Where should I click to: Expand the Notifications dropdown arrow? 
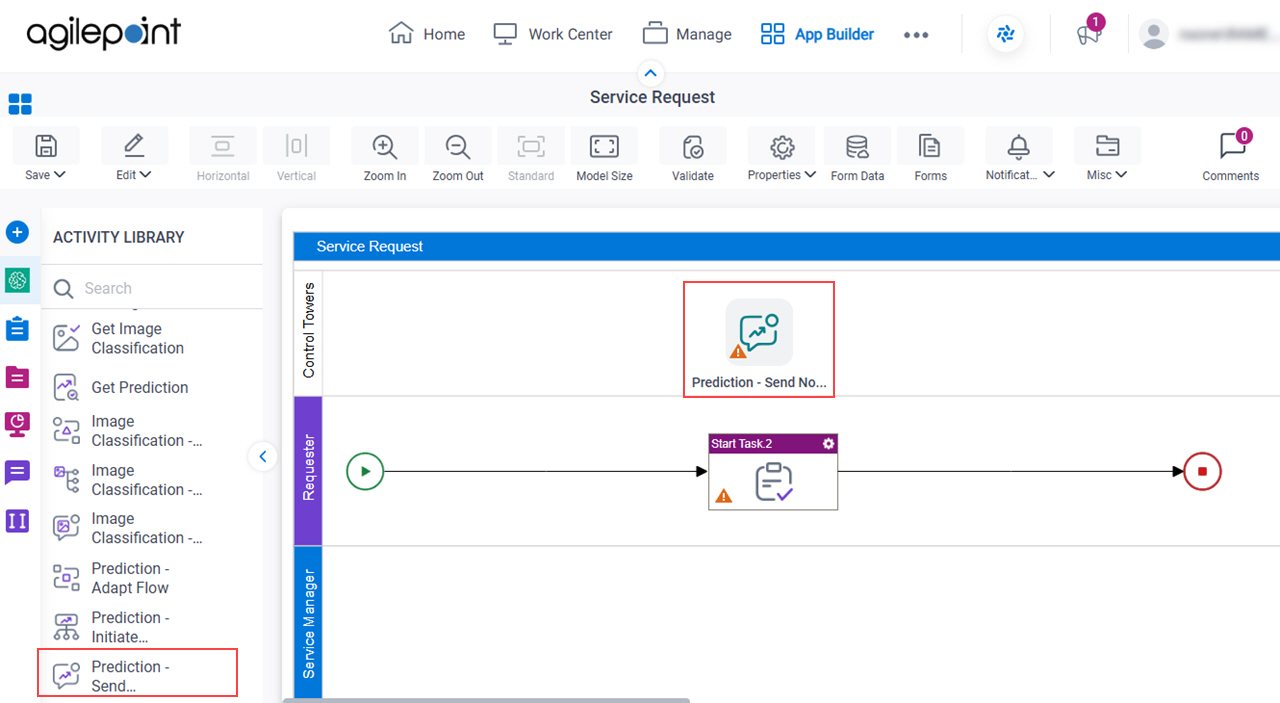click(1049, 175)
